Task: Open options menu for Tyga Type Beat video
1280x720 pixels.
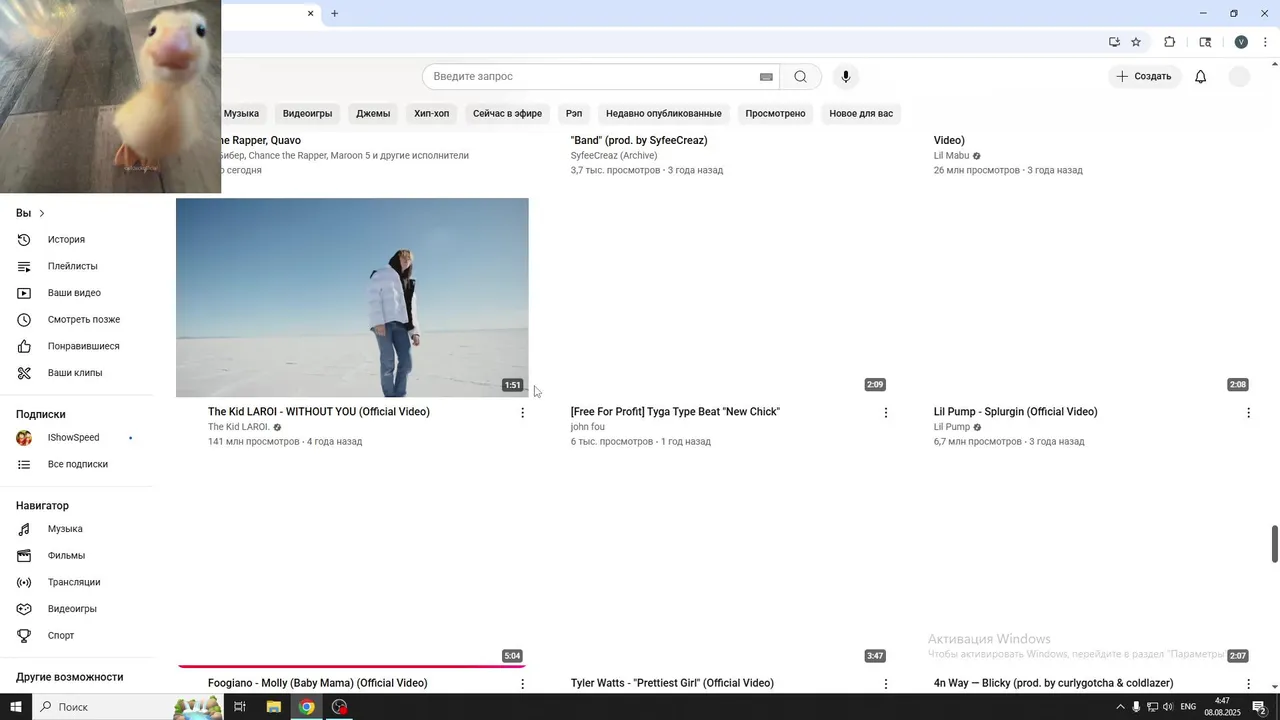Action: (885, 412)
